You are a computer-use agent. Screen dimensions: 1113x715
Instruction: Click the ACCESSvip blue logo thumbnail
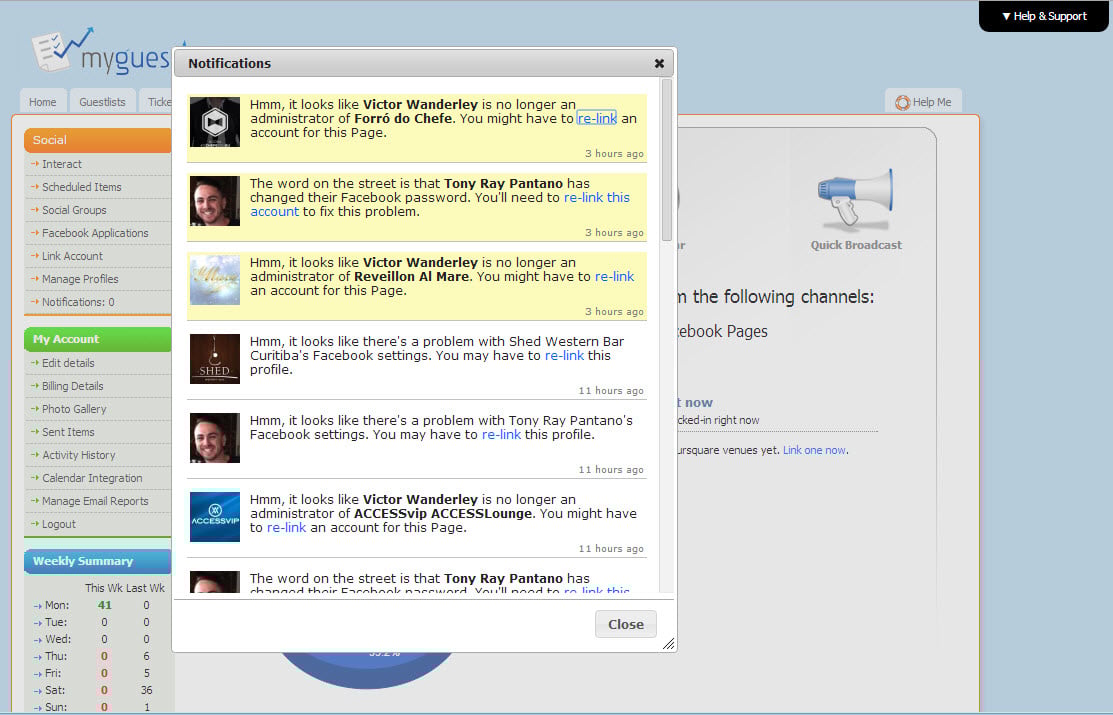coord(215,517)
